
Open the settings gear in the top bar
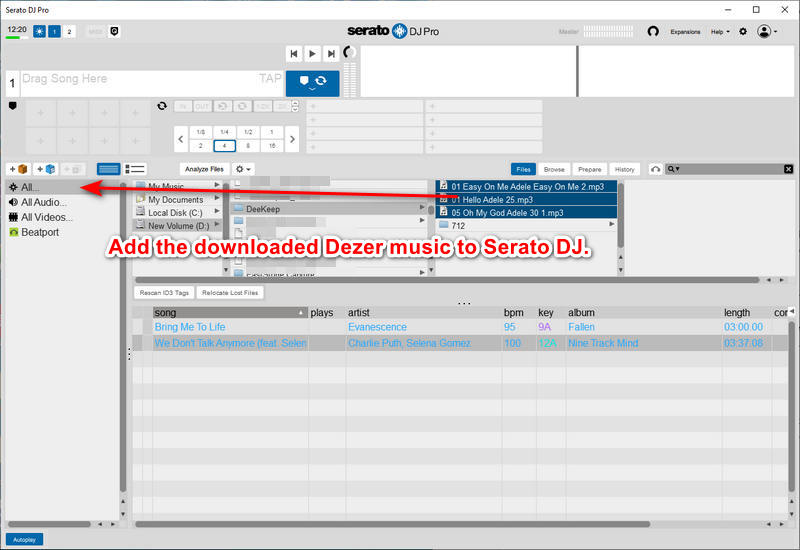(743, 32)
